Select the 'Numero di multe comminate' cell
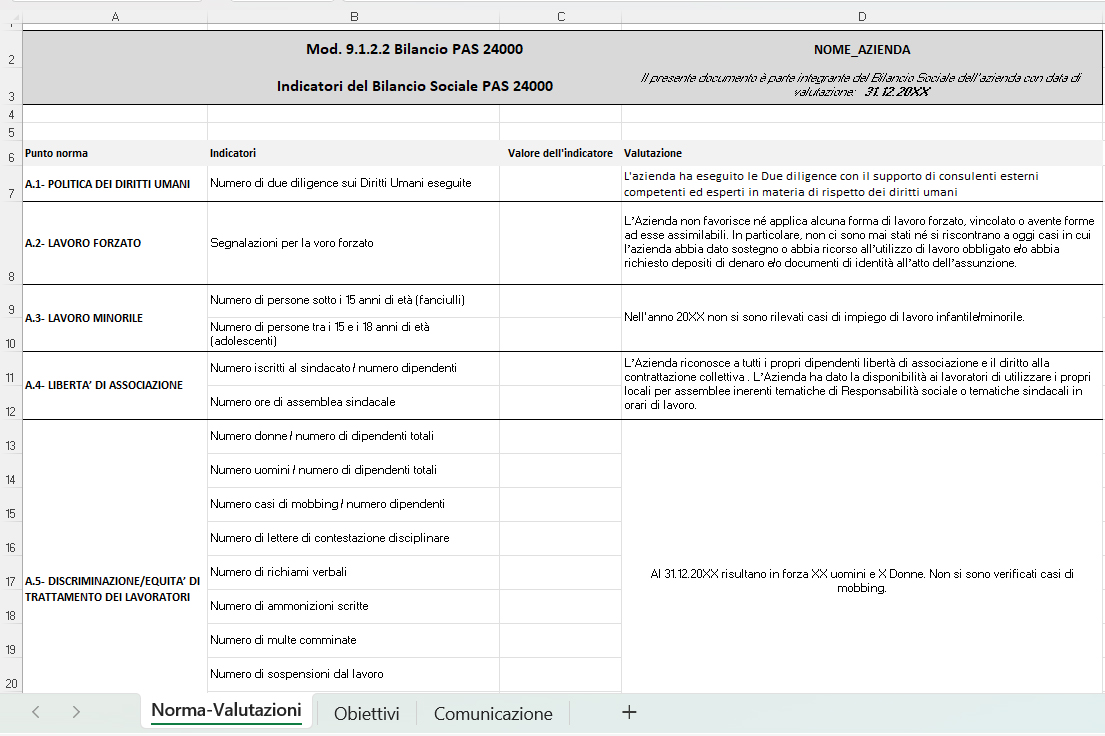Screen dimensions: 1105x736 pyautogui.click(x=353, y=640)
